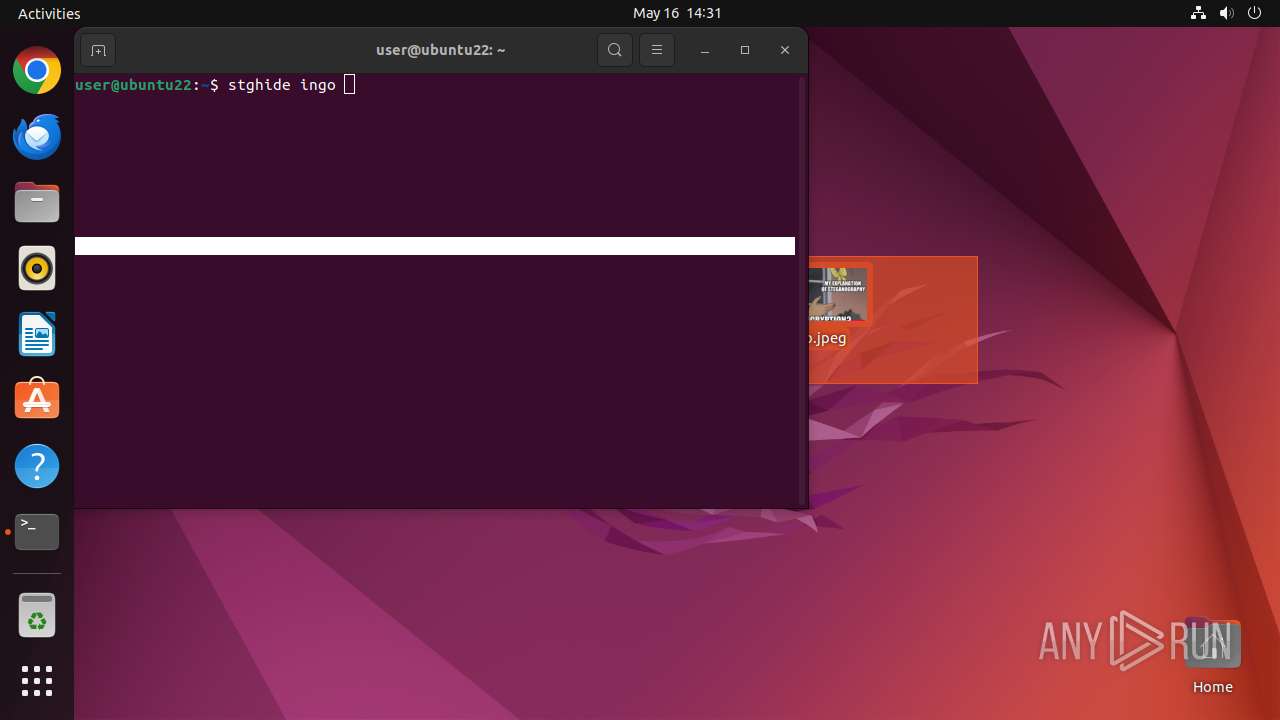Open the power menu icon

(x=1255, y=13)
